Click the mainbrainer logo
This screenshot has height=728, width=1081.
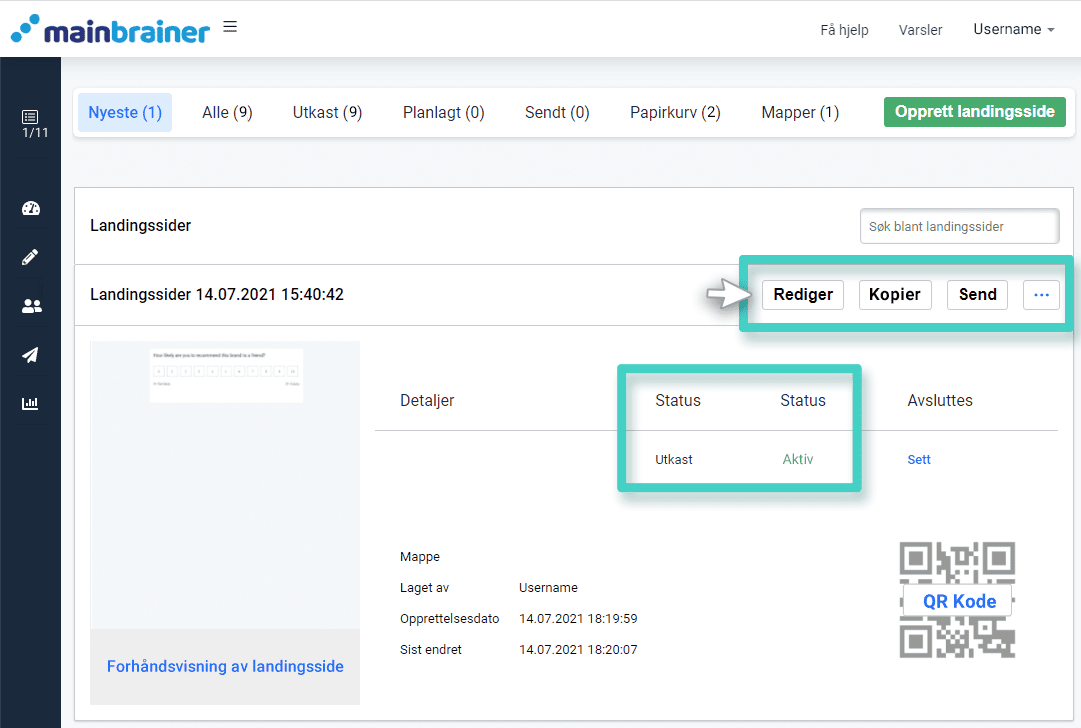point(110,29)
